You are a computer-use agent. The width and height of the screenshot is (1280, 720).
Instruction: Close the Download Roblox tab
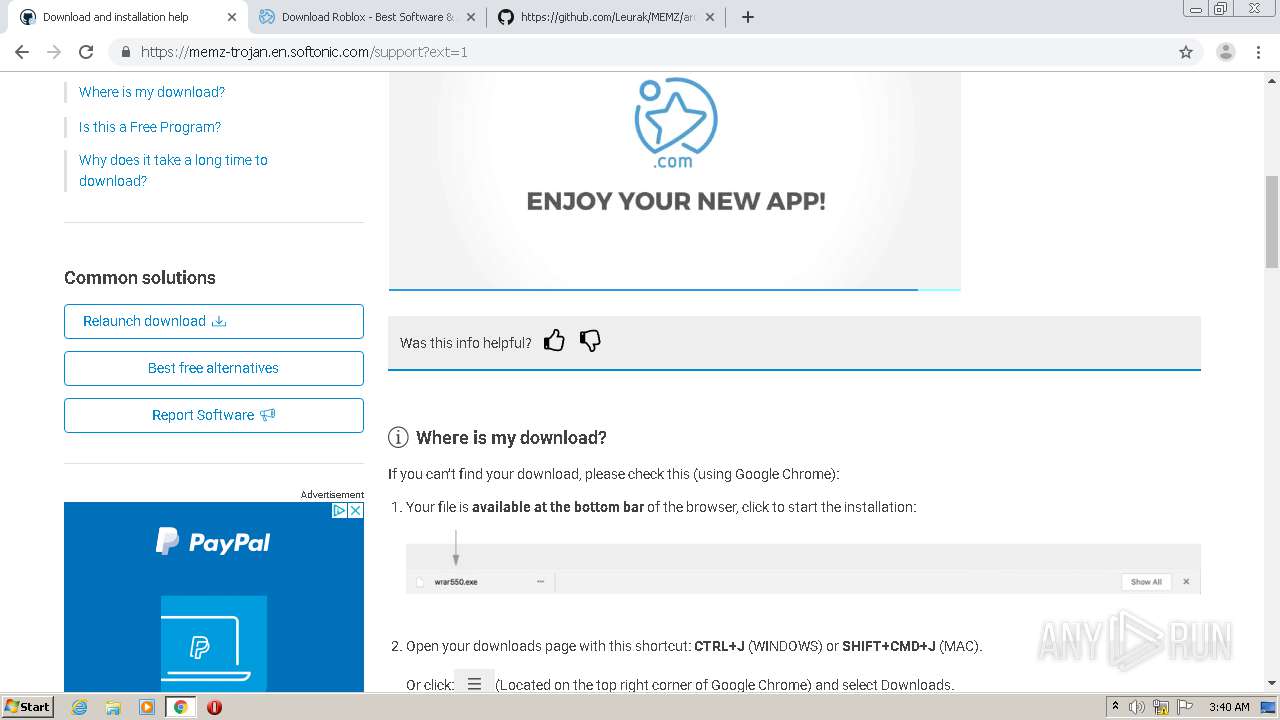coord(471,17)
